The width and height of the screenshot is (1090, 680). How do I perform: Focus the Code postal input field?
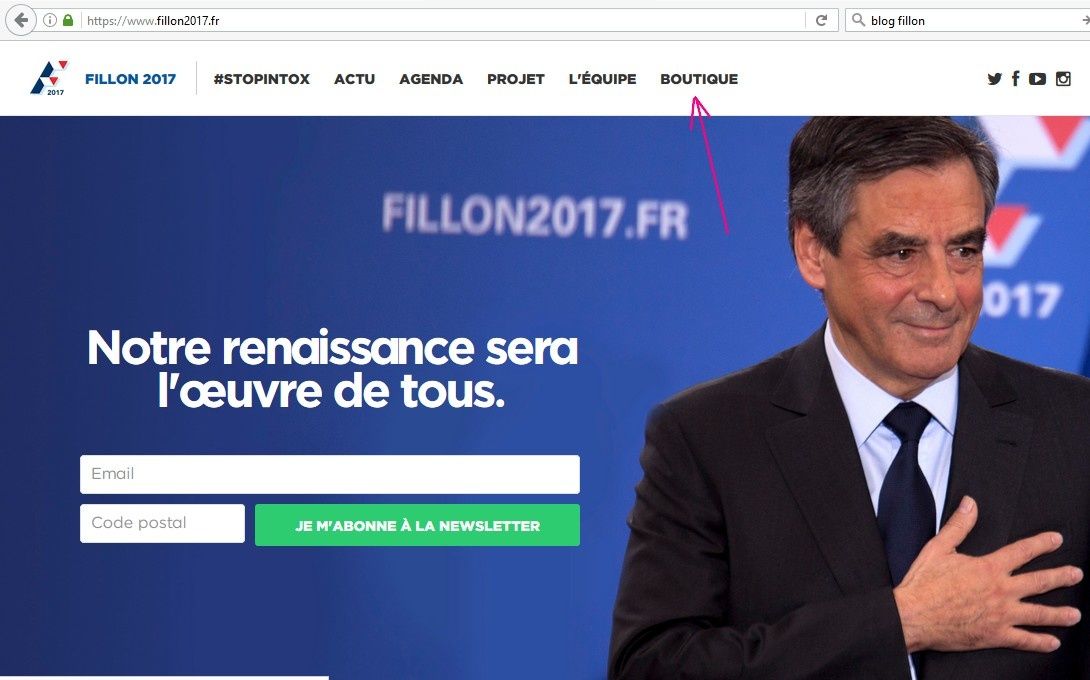point(162,524)
